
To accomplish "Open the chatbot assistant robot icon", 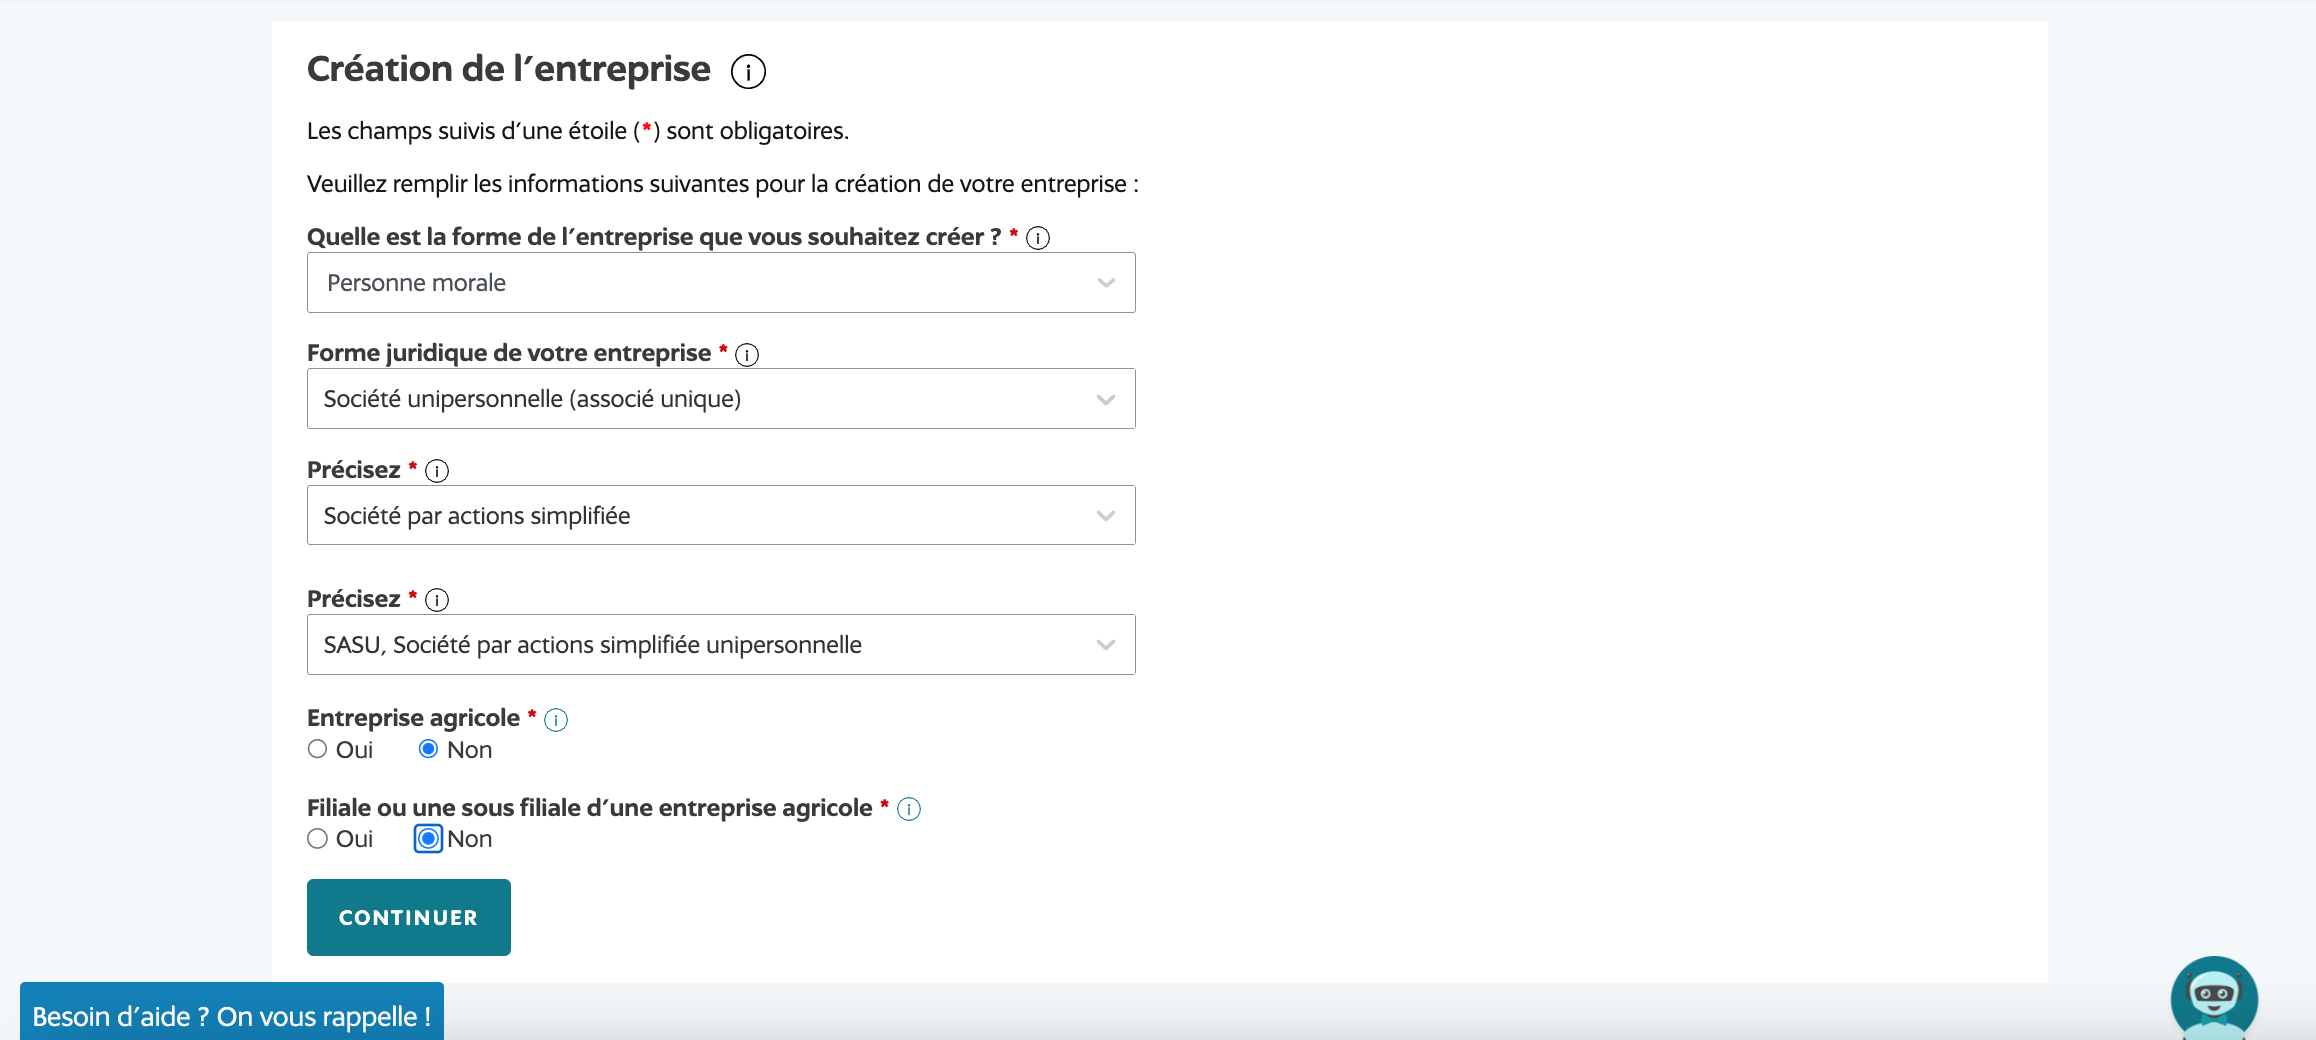I will click(2216, 998).
